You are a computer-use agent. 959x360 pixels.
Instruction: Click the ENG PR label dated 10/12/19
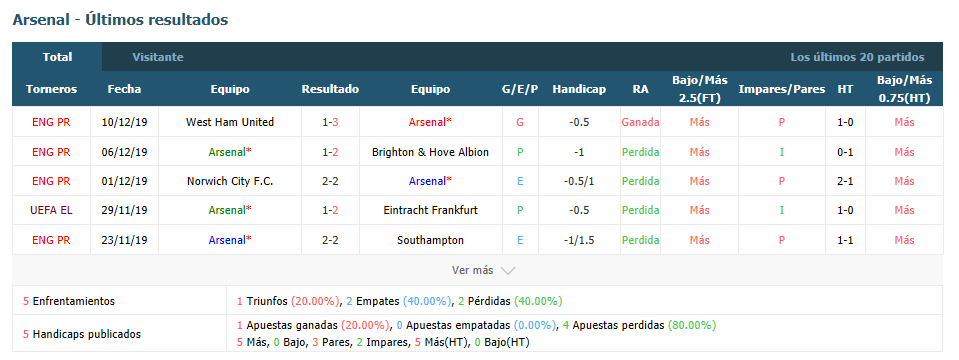(x=51, y=122)
